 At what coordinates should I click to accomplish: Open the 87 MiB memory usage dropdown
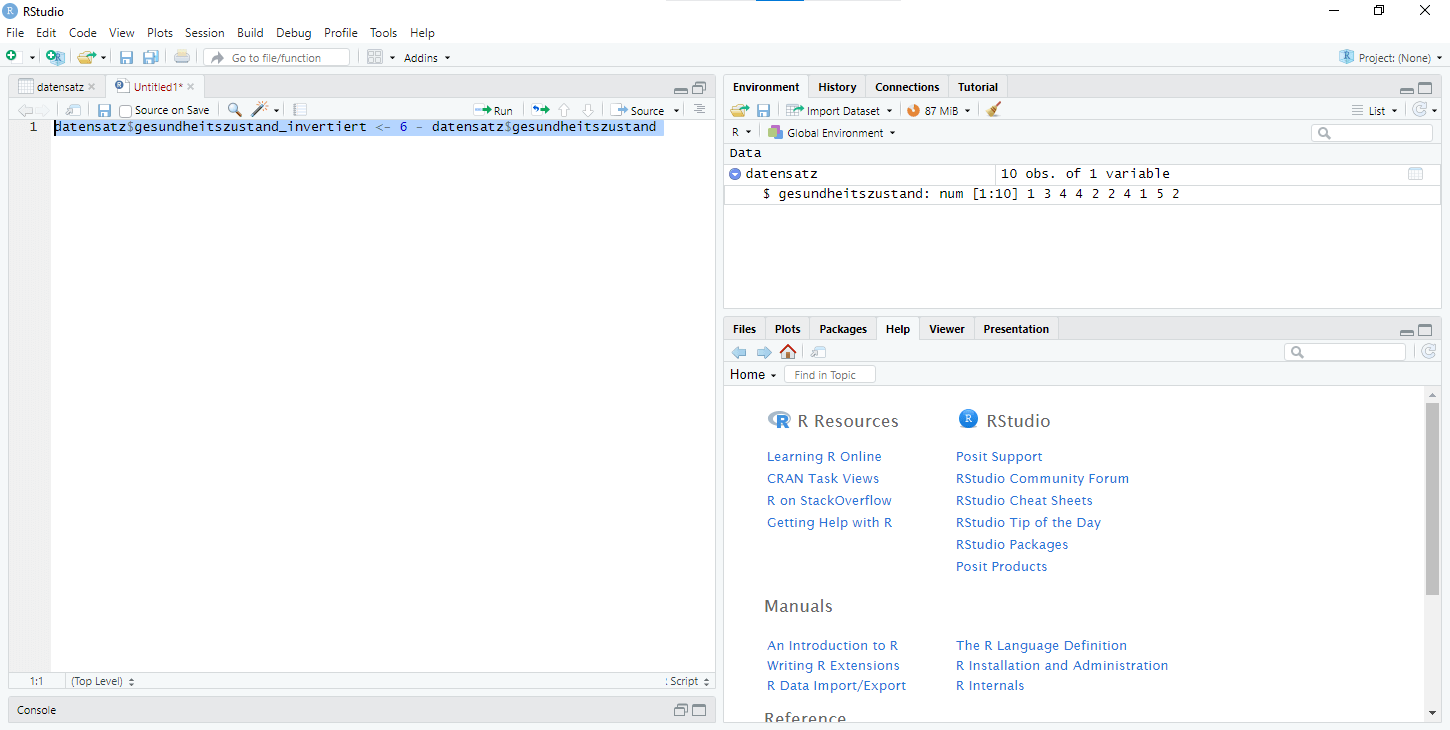[x=940, y=111]
